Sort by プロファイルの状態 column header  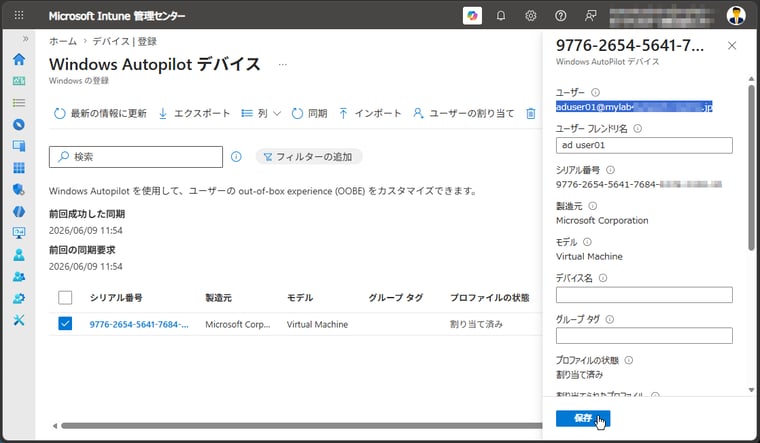click(490, 298)
